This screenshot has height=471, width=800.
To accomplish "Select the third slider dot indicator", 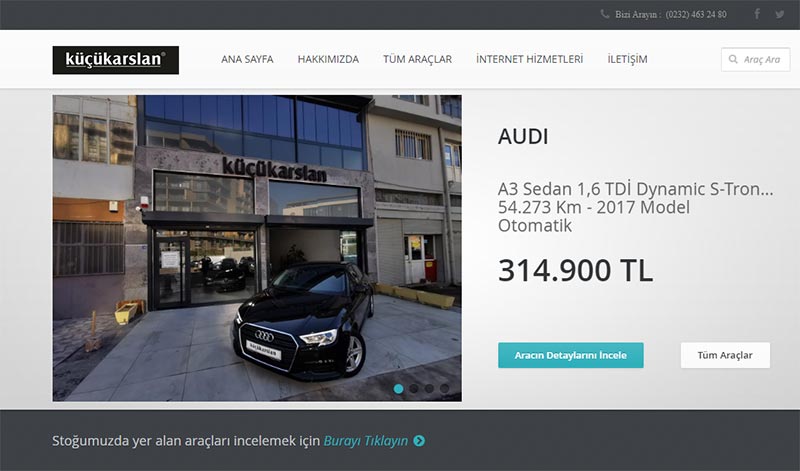I will click(x=429, y=389).
